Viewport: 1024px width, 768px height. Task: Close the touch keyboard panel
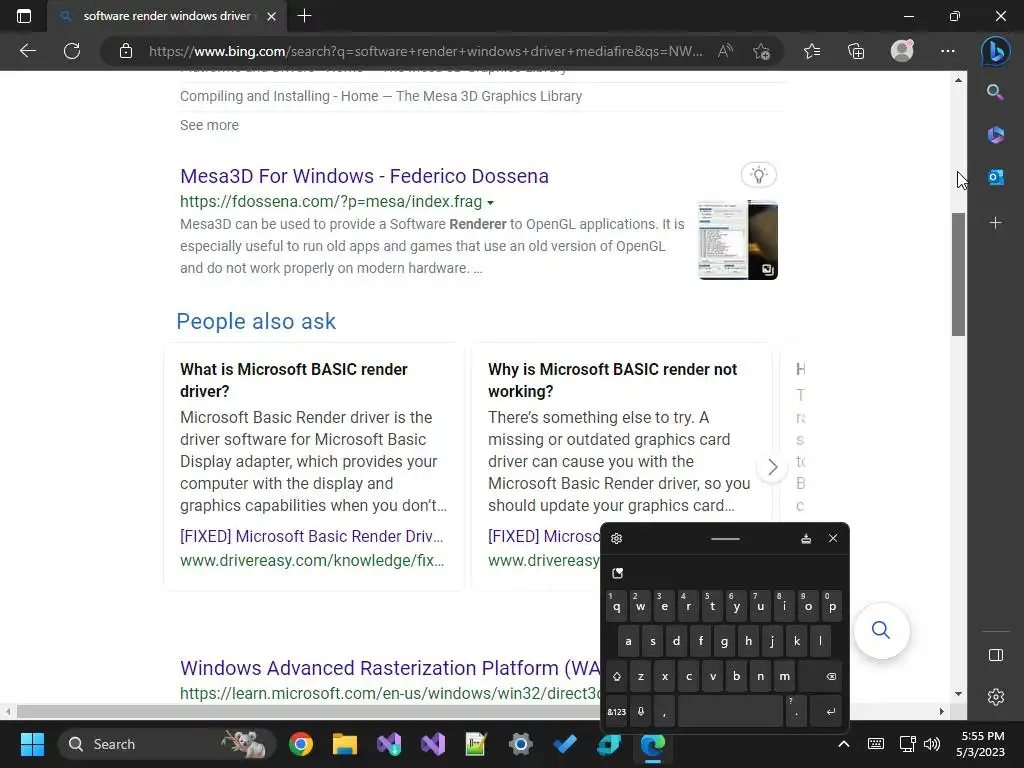833,538
